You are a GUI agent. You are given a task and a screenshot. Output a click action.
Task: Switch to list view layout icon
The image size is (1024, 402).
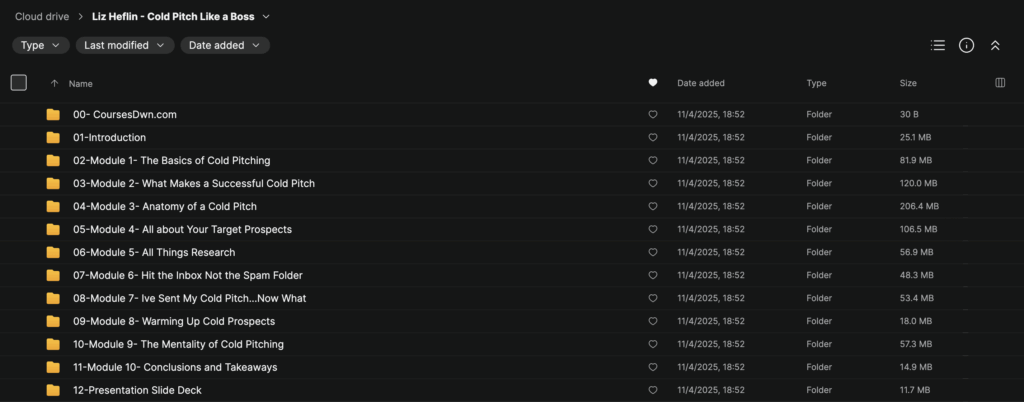[x=937, y=45]
